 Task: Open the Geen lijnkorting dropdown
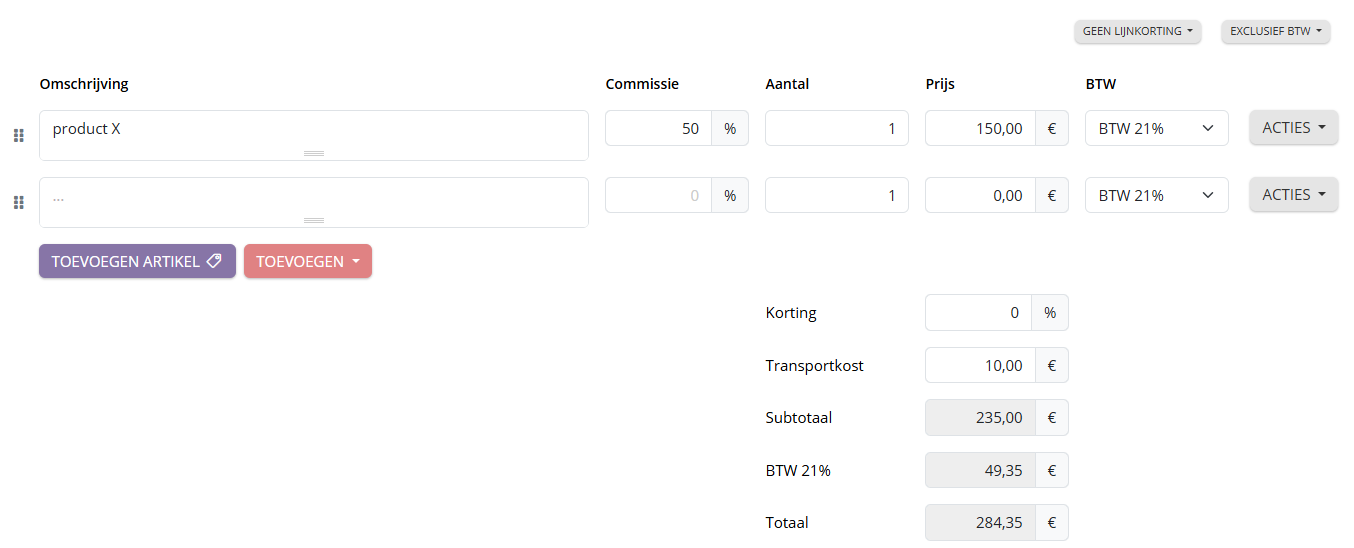pyautogui.click(x=1137, y=32)
